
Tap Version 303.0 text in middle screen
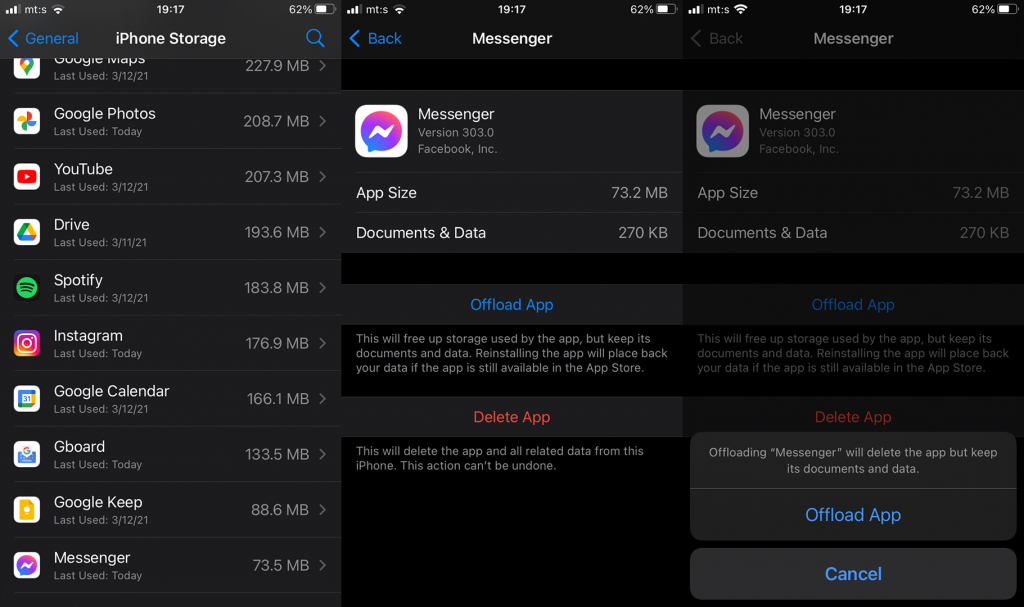pyautogui.click(x=456, y=132)
